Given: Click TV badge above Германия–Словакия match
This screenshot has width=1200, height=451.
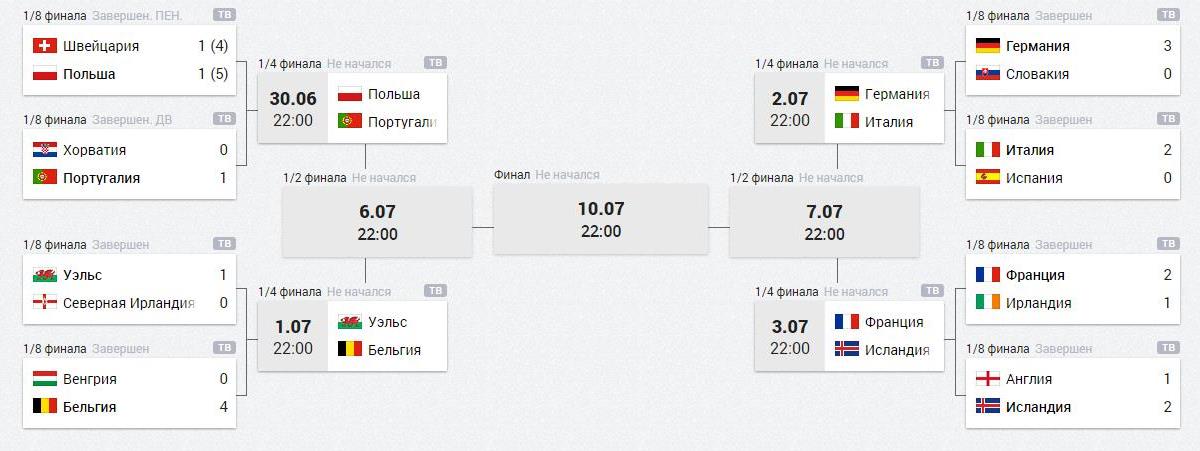Looking at the screenshot, I should click(1168, 16).
